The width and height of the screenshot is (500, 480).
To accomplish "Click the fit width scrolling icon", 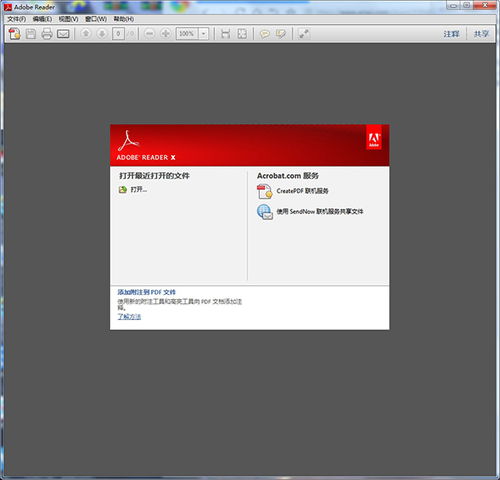I will 226,34.
